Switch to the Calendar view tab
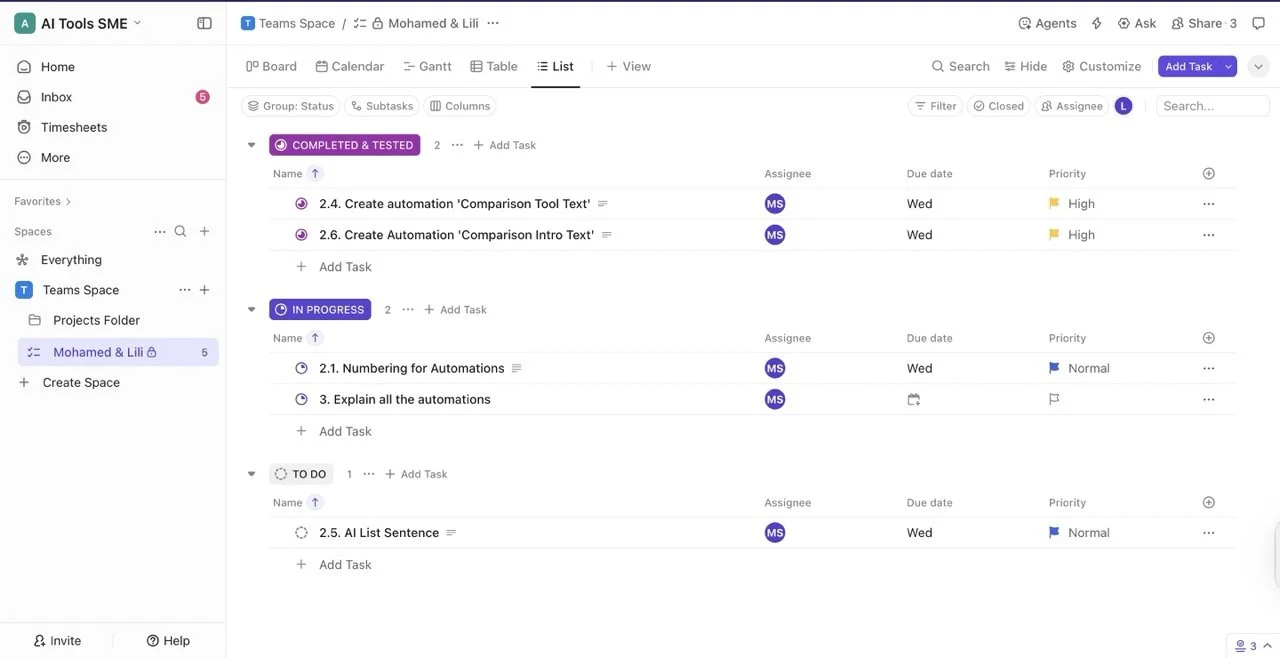 (350, 66)
